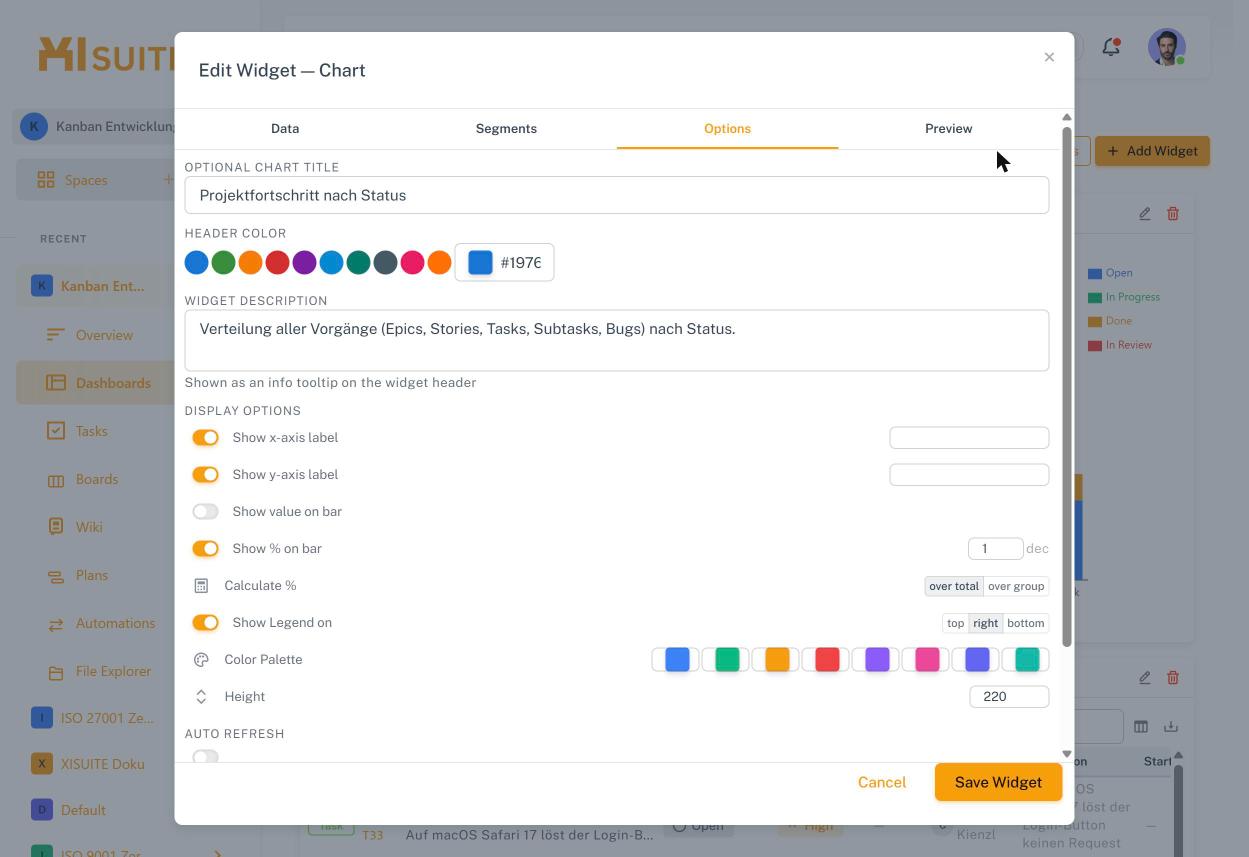The image size is (1249, 857).
Task: Click the red swatch in Color Palette
Action: click(x=827, y=659)
